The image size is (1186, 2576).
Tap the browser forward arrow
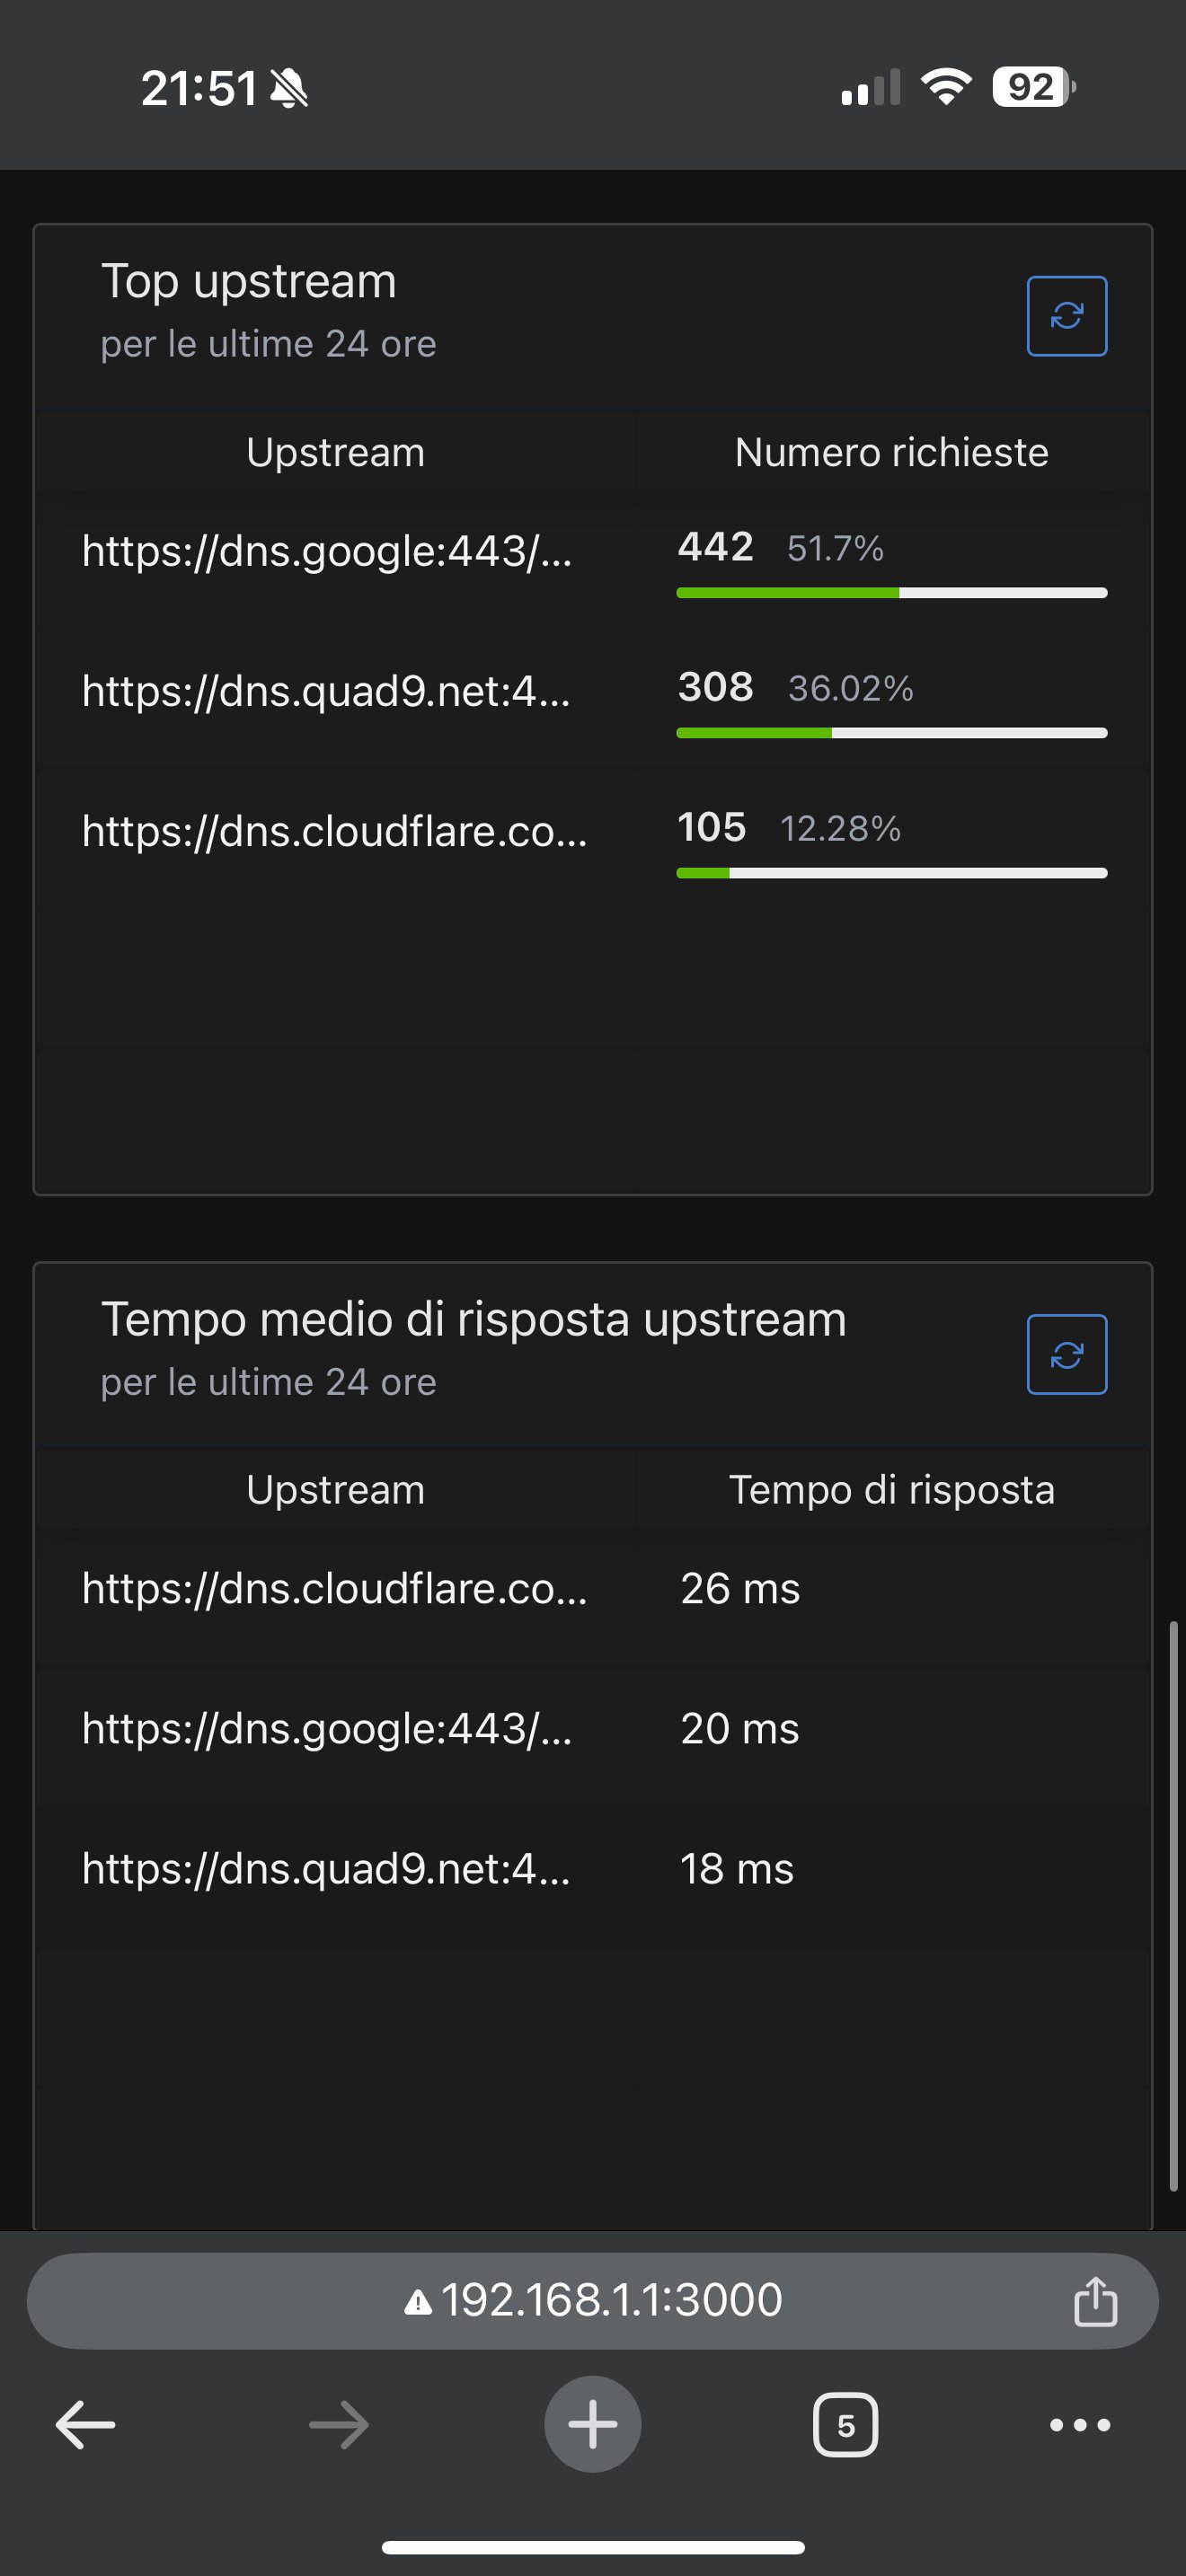tap(339, 2424)
